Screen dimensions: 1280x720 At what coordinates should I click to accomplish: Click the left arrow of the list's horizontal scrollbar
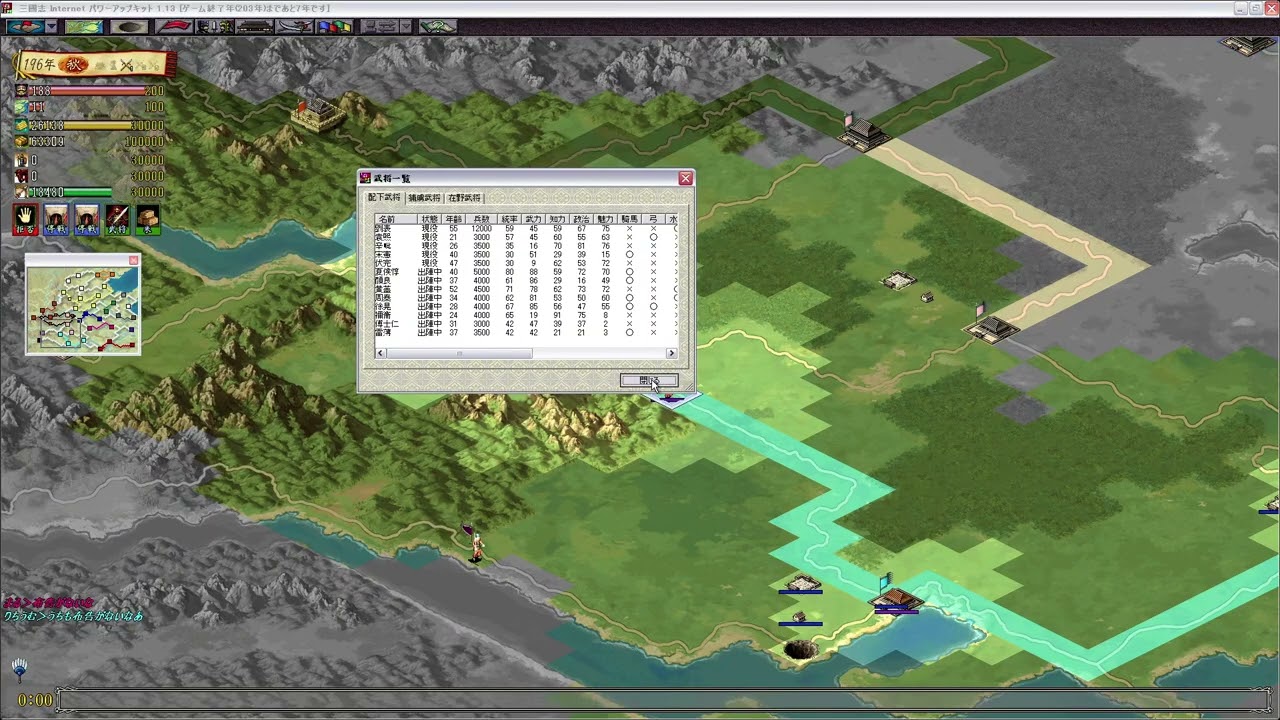click(x=381, y=353)
